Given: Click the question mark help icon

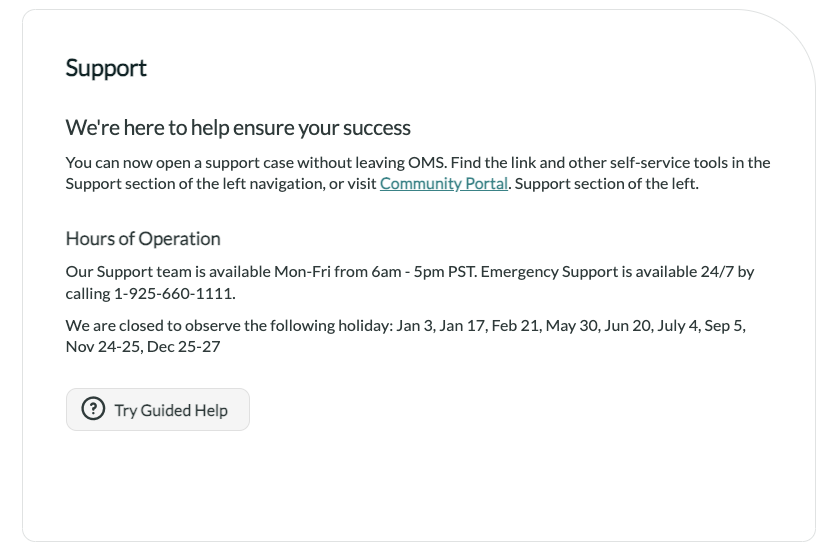Looking at the screenshot, I should (93, 410).
